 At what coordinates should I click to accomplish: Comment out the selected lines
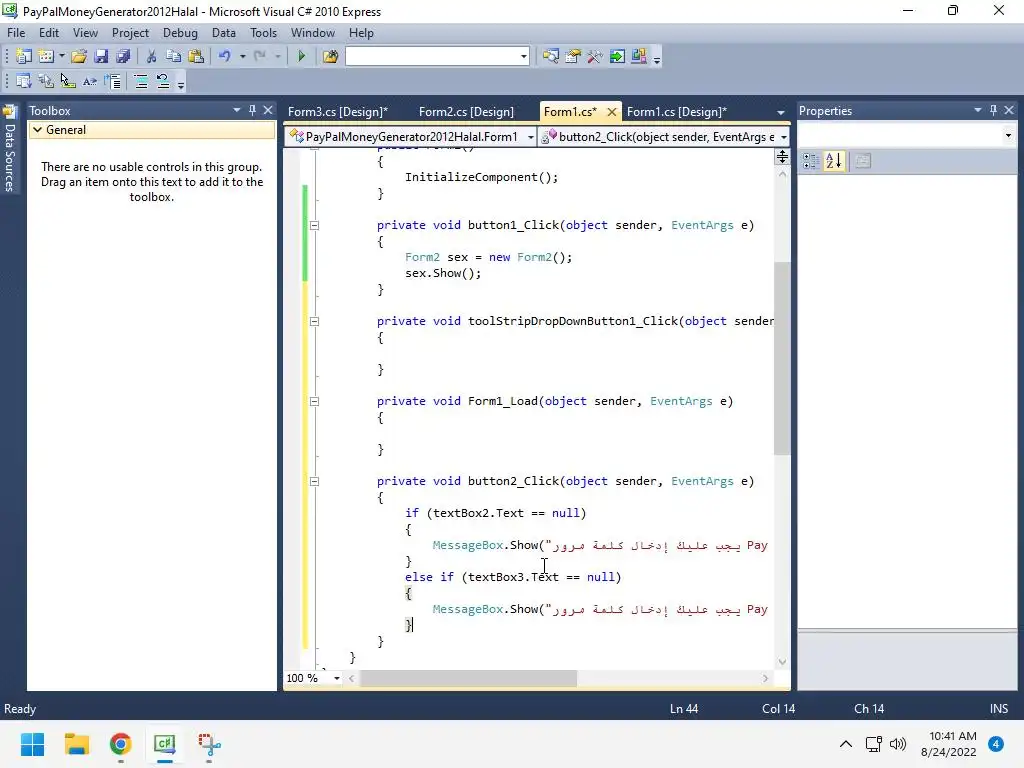click(140, 82)
